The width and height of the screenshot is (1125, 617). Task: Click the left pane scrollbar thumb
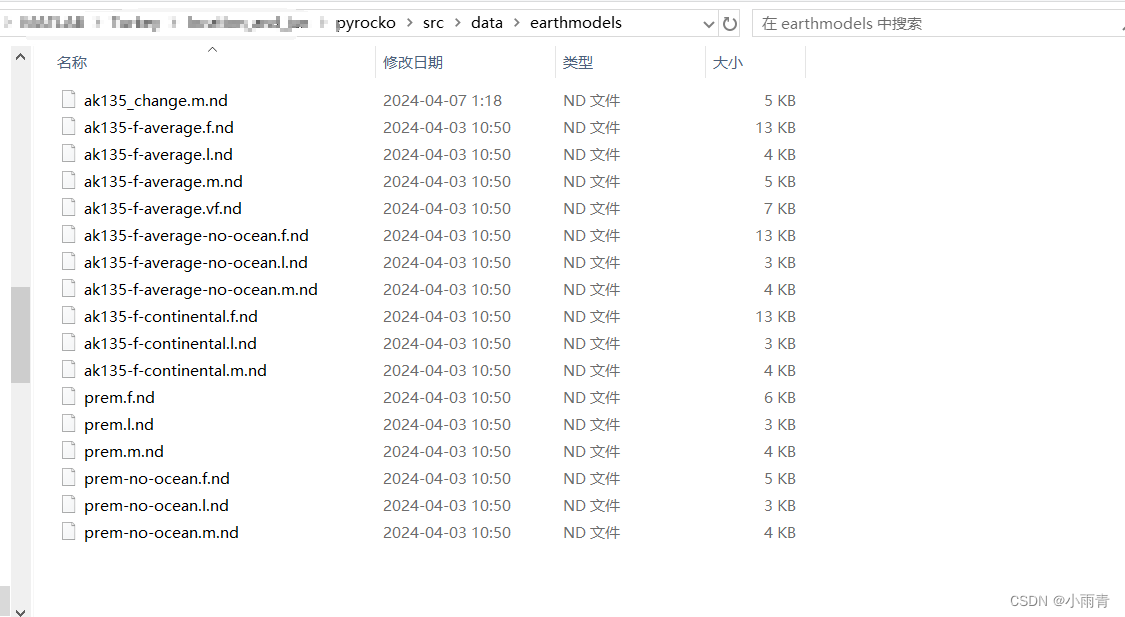click(20, 334)
